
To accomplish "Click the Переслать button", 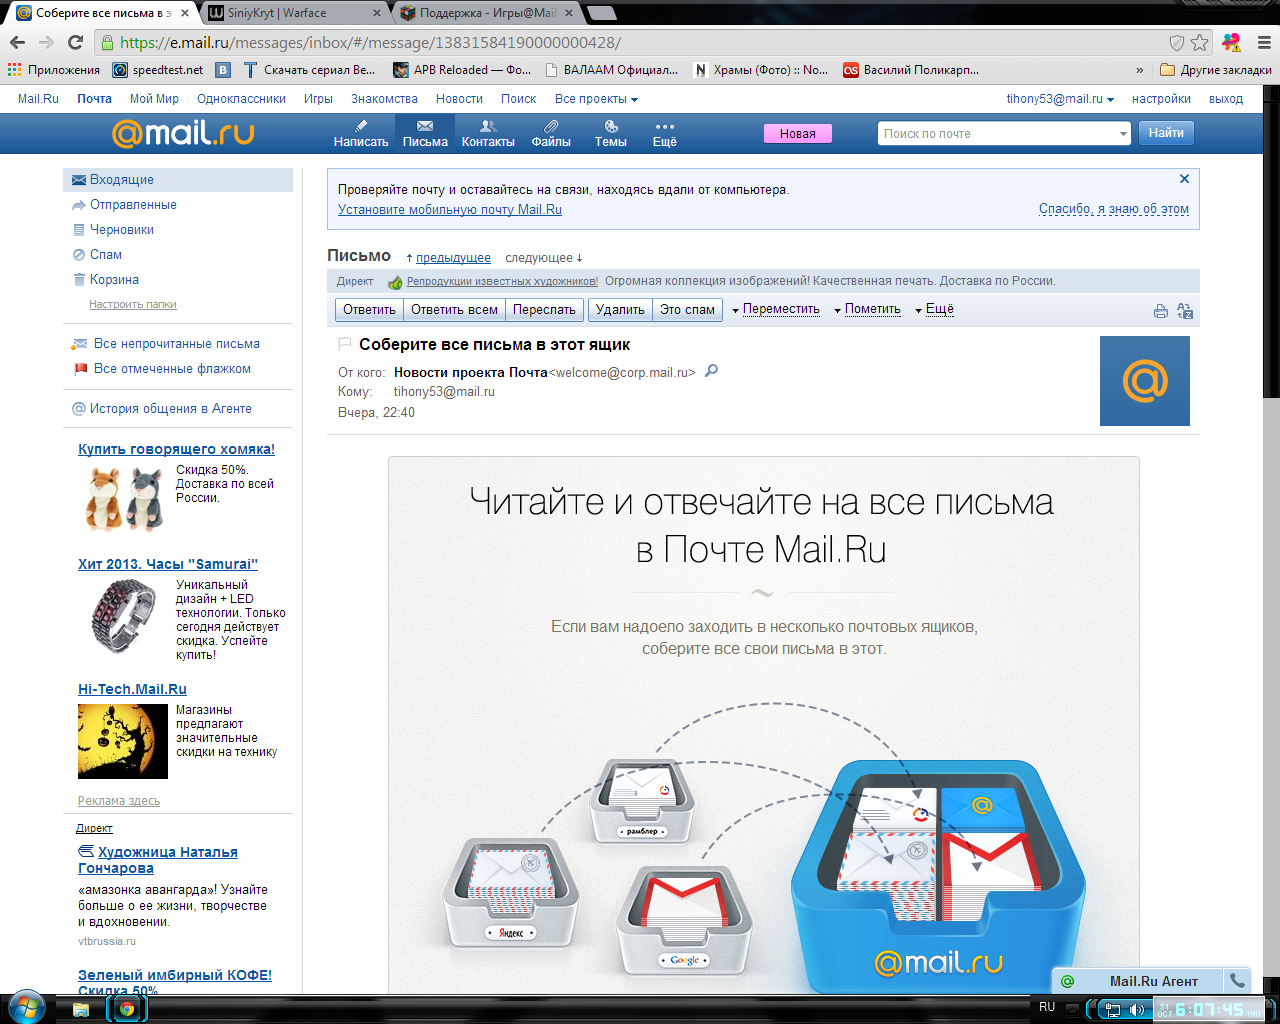I will [544, 310].
